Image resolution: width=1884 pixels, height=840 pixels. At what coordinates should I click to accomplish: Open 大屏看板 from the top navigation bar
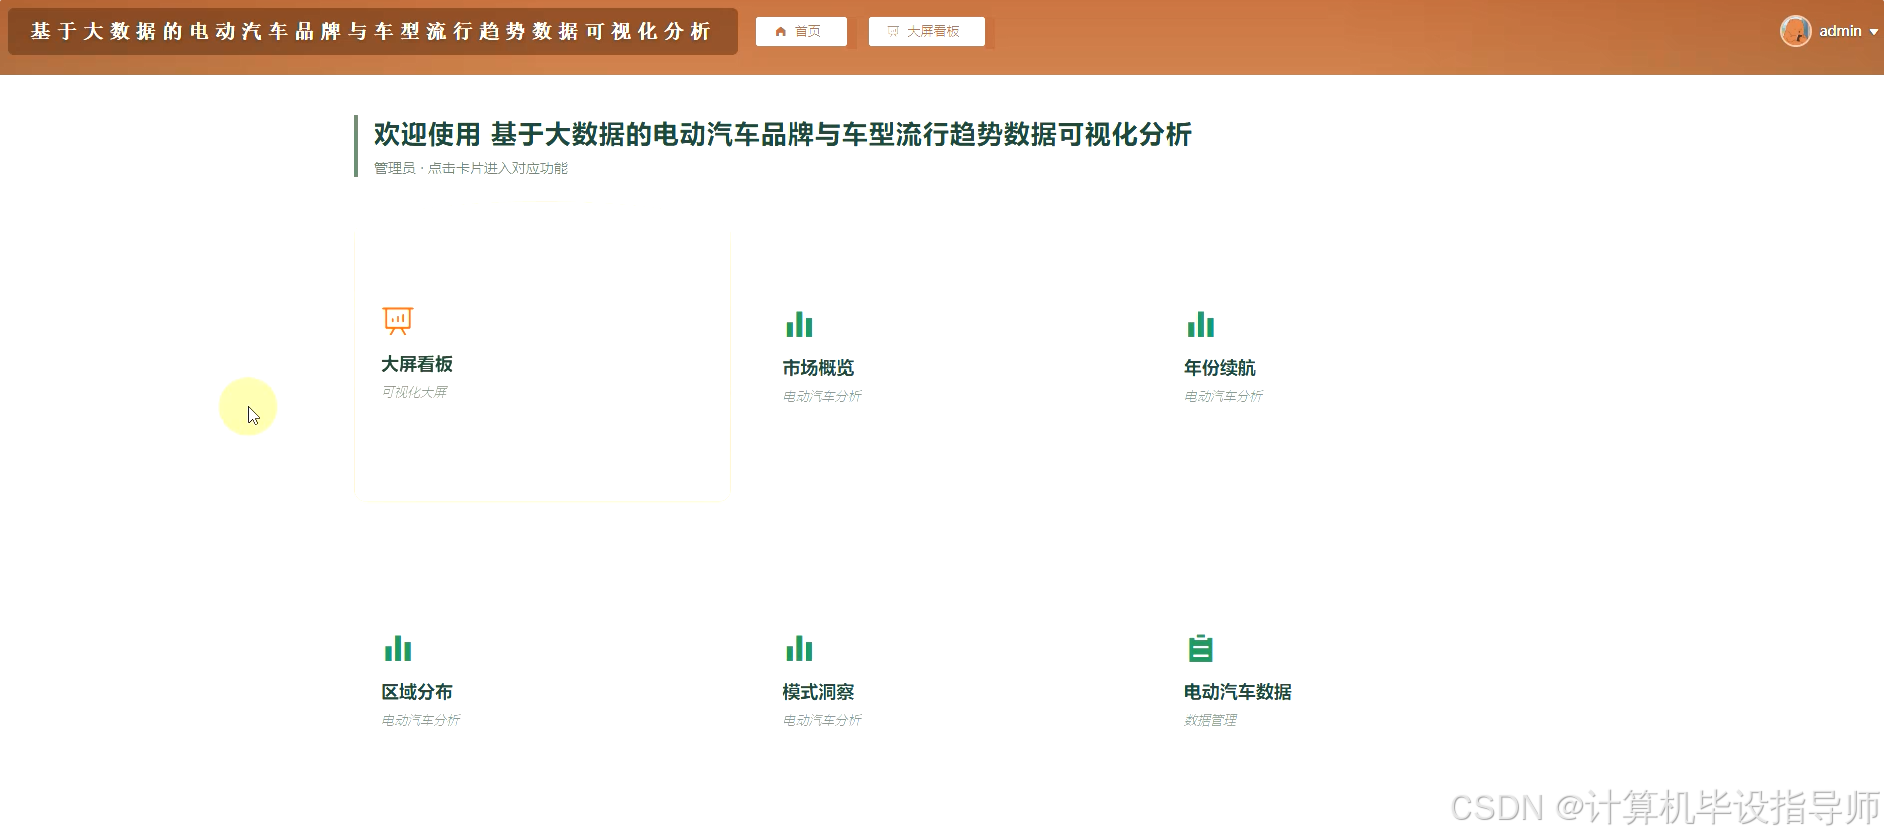click(926, 31)
